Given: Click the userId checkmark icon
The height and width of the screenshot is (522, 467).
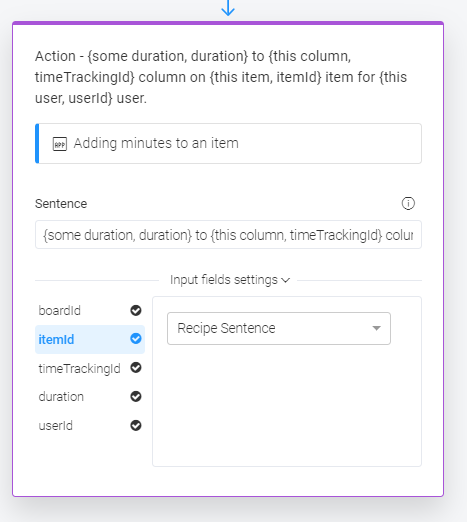Looking at the screenshot, I should pos(136,425).
